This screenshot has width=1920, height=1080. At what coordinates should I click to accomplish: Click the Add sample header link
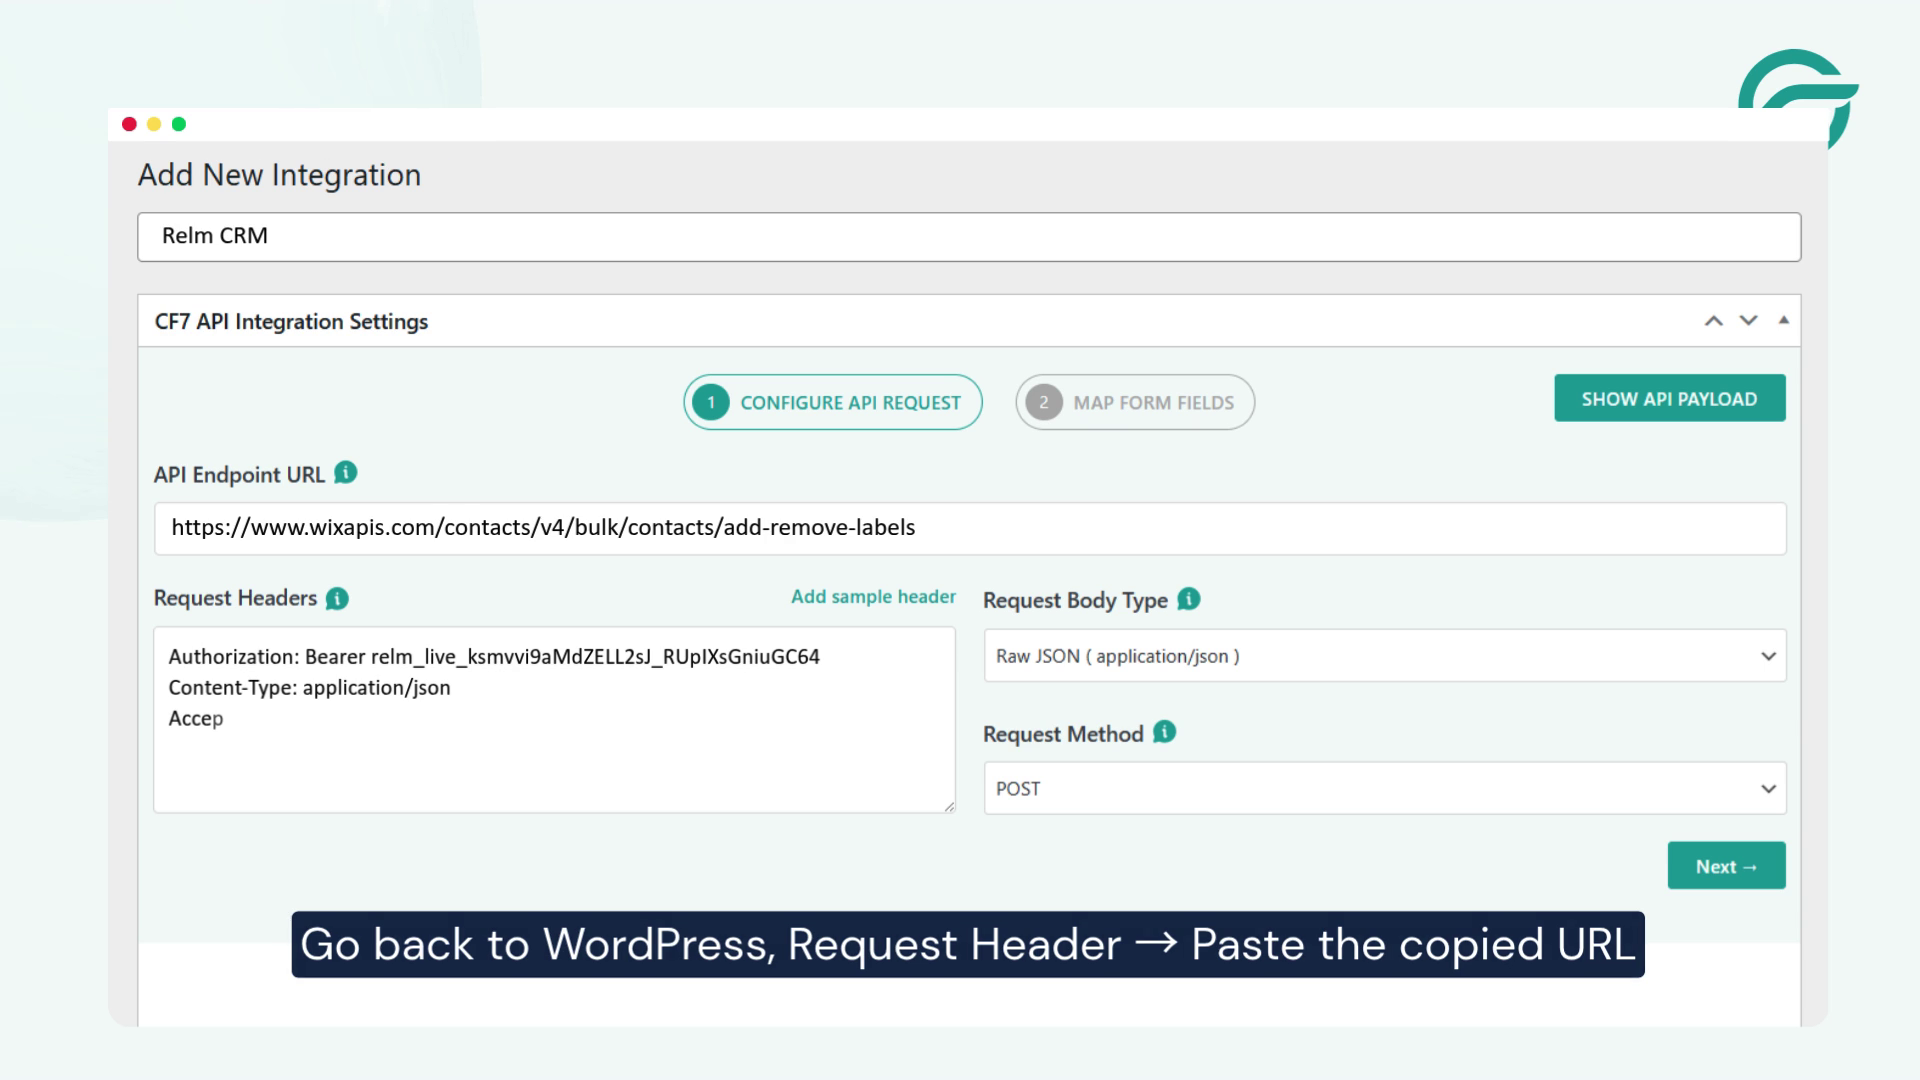pos(873,597)
